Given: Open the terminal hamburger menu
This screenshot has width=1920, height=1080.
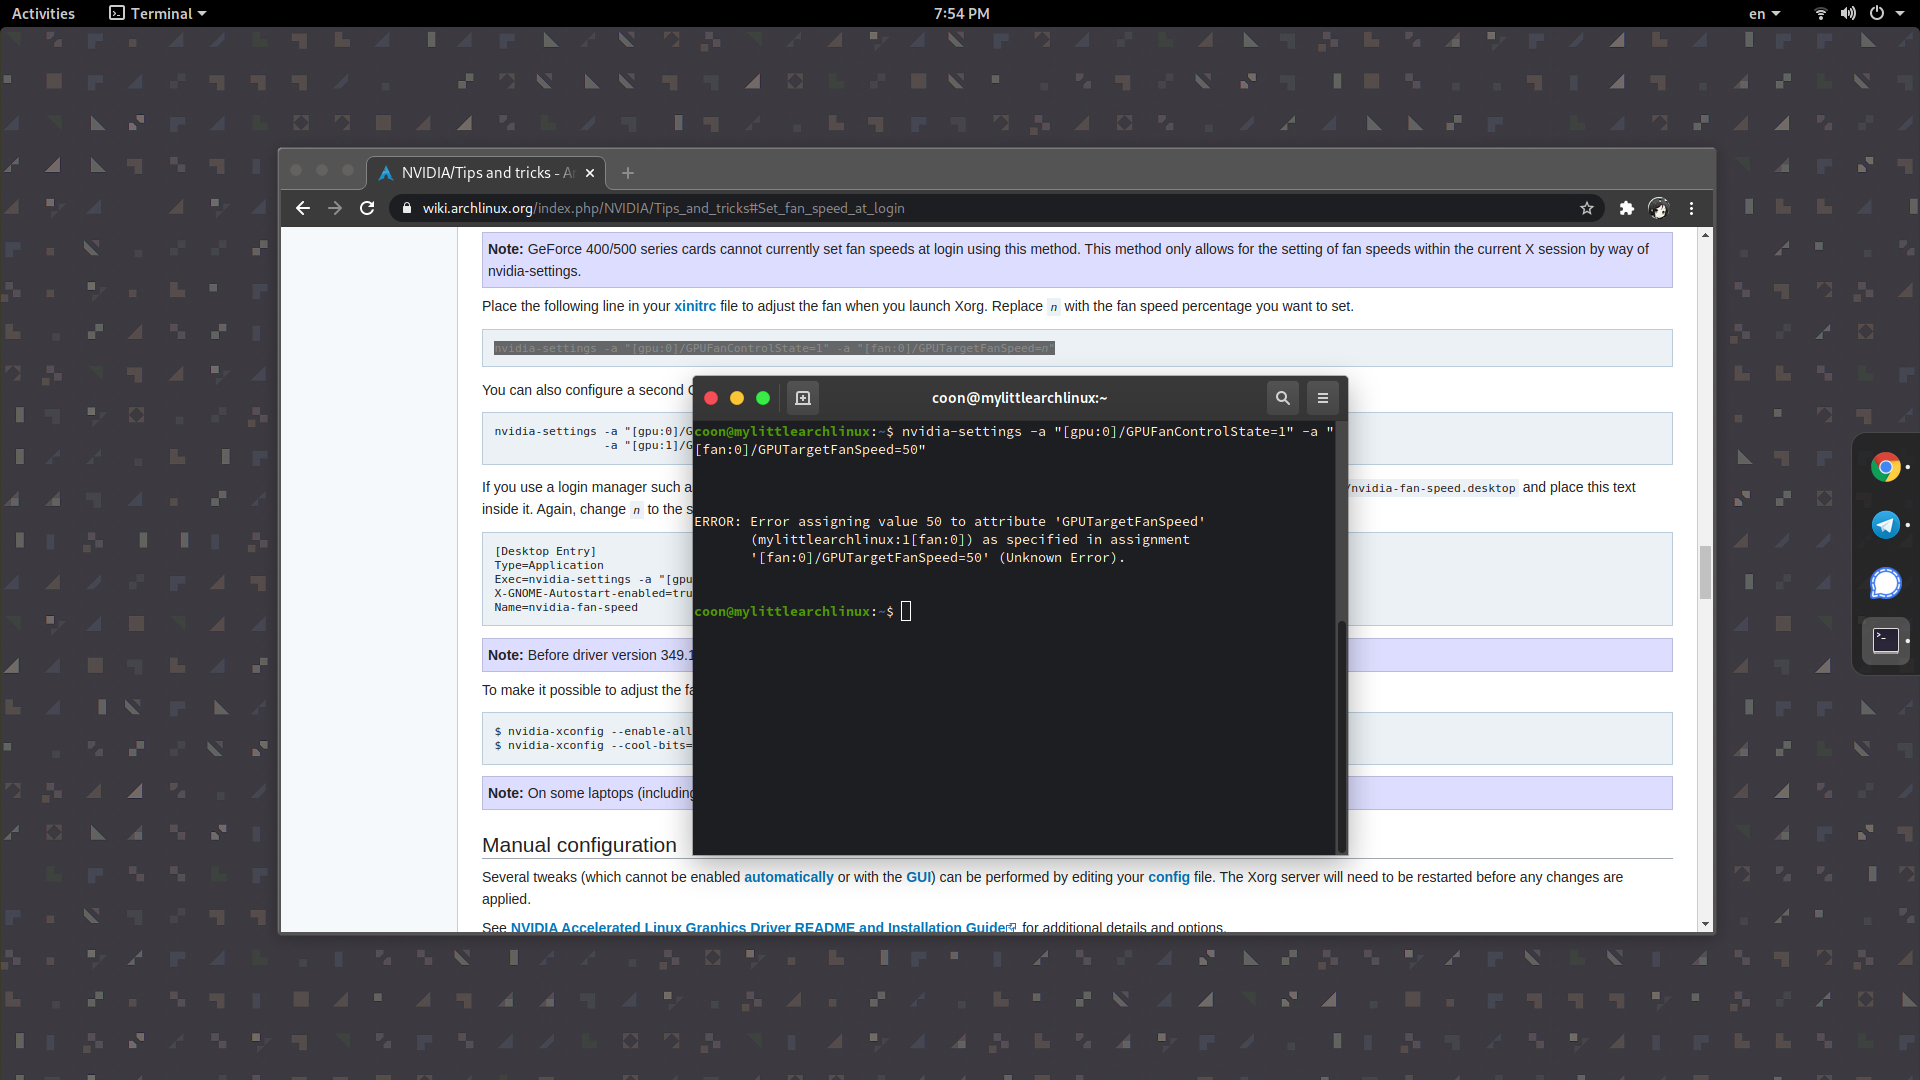Looking at the screenshot, I should coord(1322,398).
